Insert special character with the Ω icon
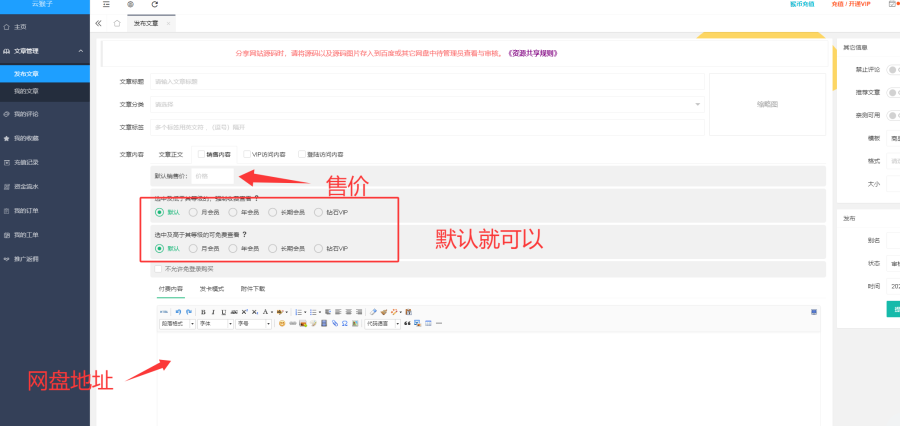The height and width of the screenshot is (426, 900). point(344,324)
